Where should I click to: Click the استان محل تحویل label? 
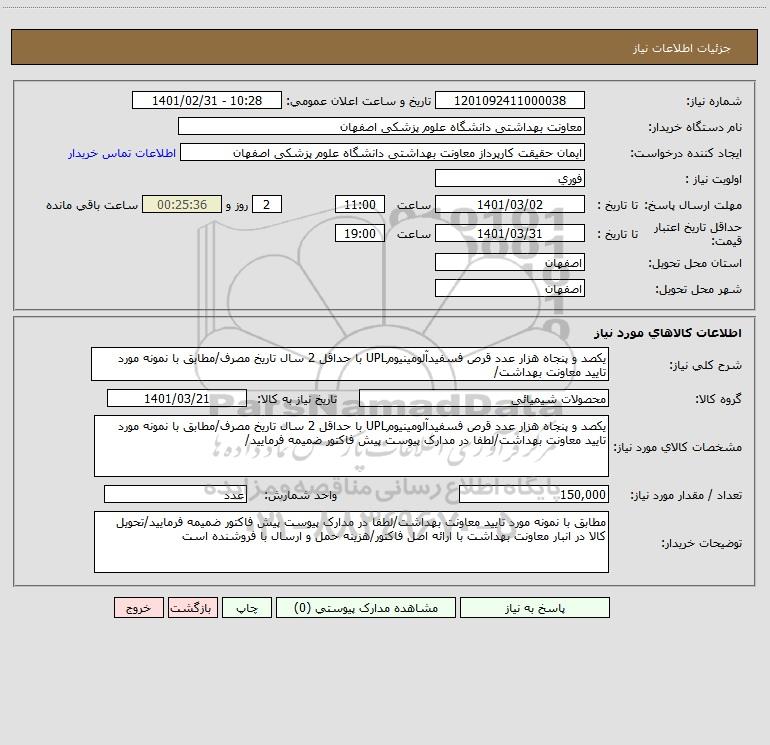pyautogui.click(x=695, y=263)
